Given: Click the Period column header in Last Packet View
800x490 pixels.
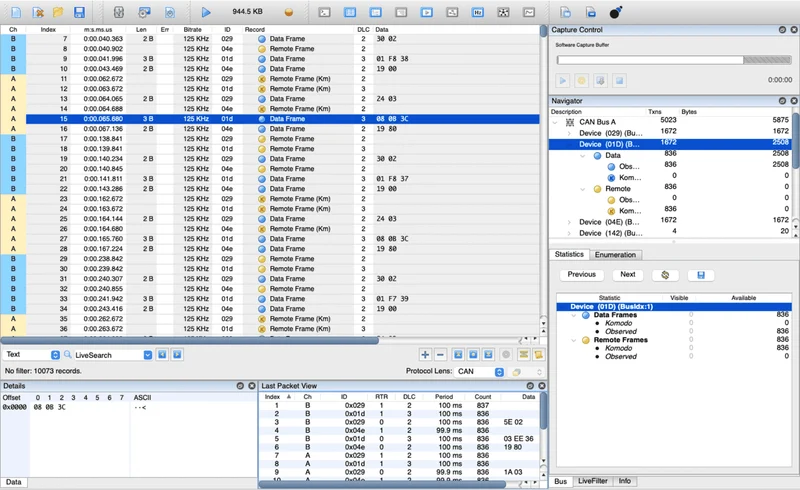Looking at the screenshot, I should coord(444,397).
